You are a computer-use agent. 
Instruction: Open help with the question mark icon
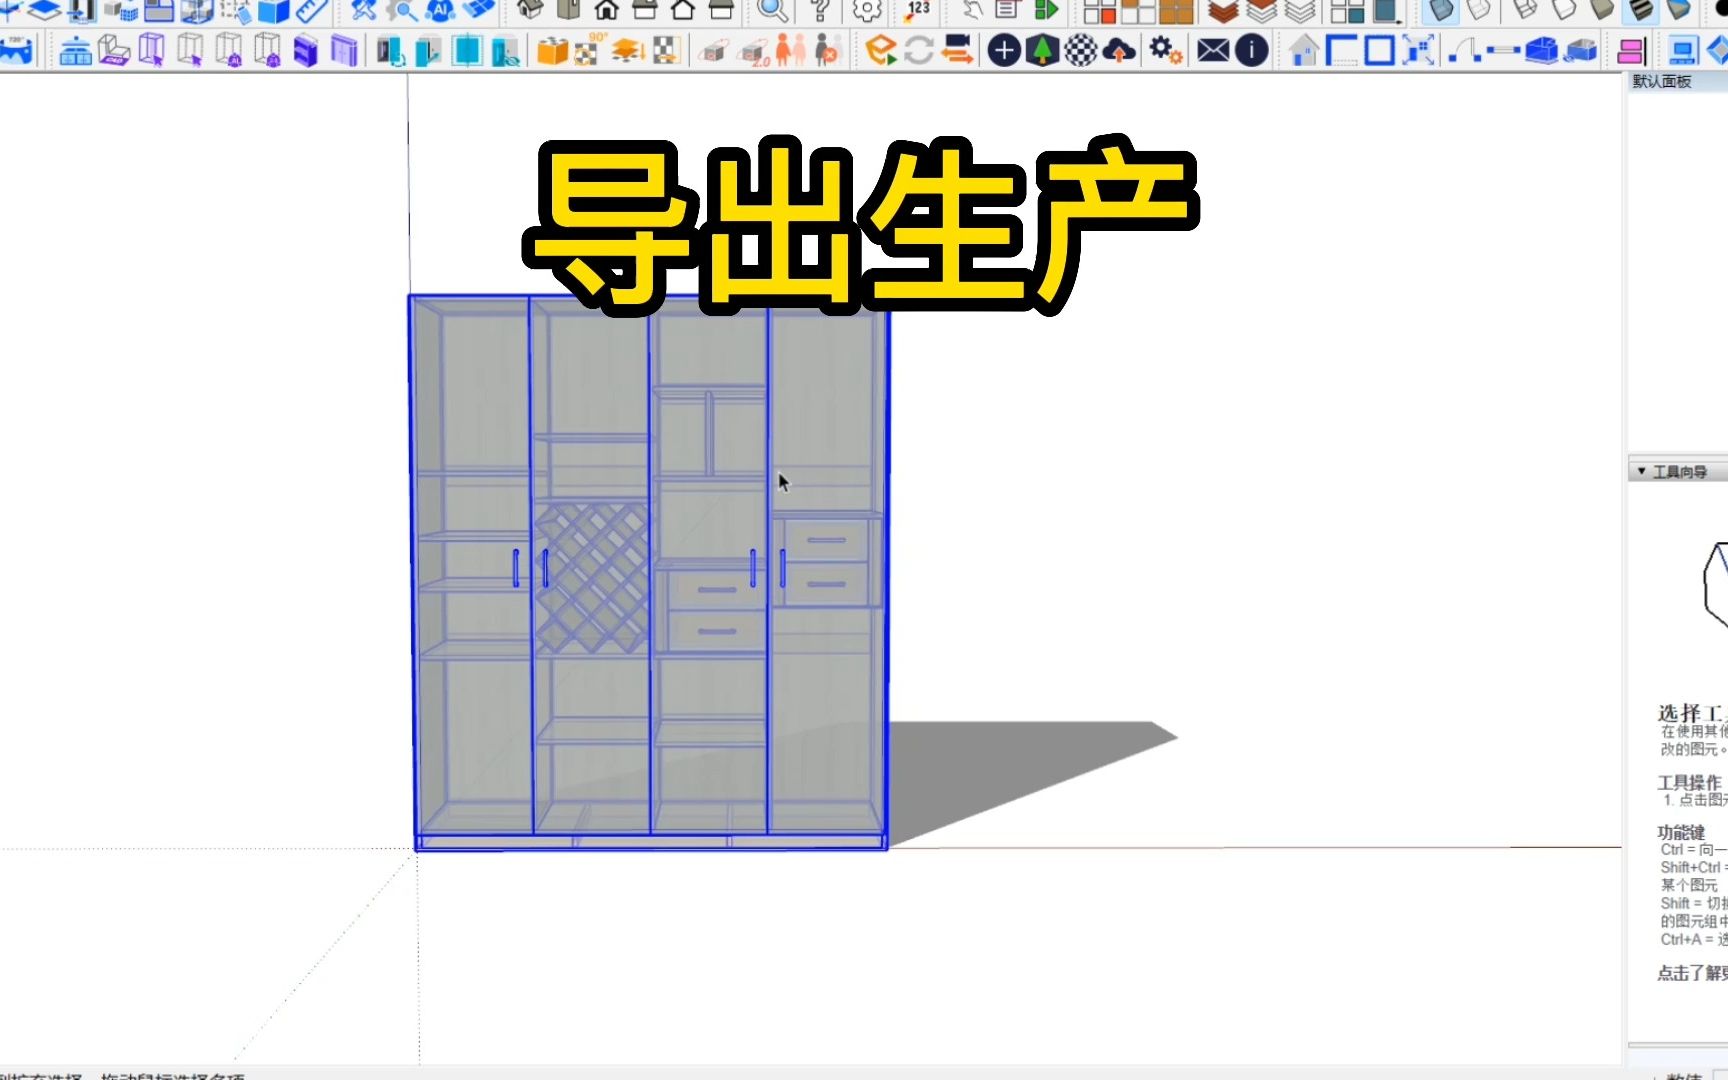[818, 13]
